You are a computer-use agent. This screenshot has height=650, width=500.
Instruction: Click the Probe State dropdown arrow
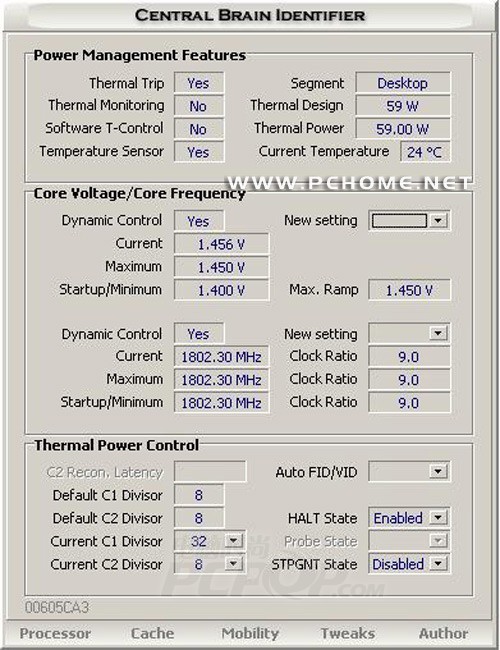coord(438,541)
